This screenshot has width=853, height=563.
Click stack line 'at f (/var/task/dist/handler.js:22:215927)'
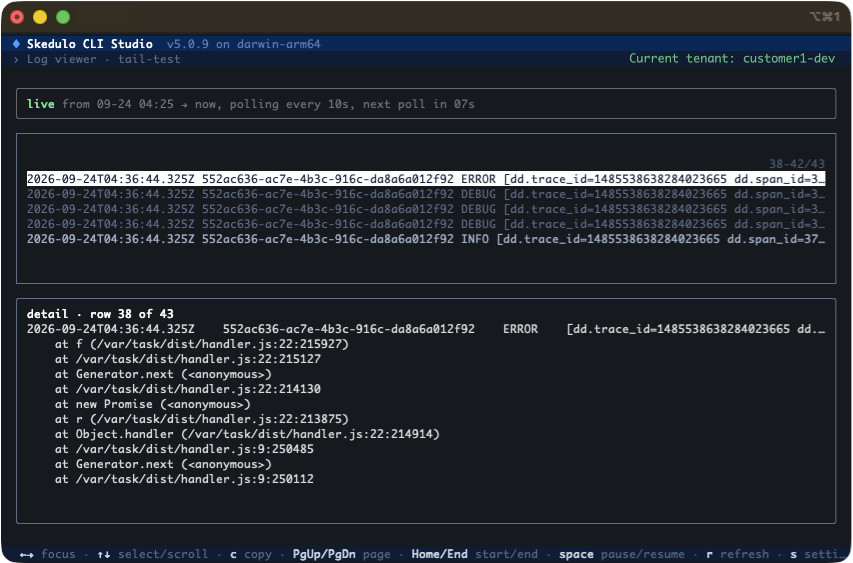(x=202, y=344)
